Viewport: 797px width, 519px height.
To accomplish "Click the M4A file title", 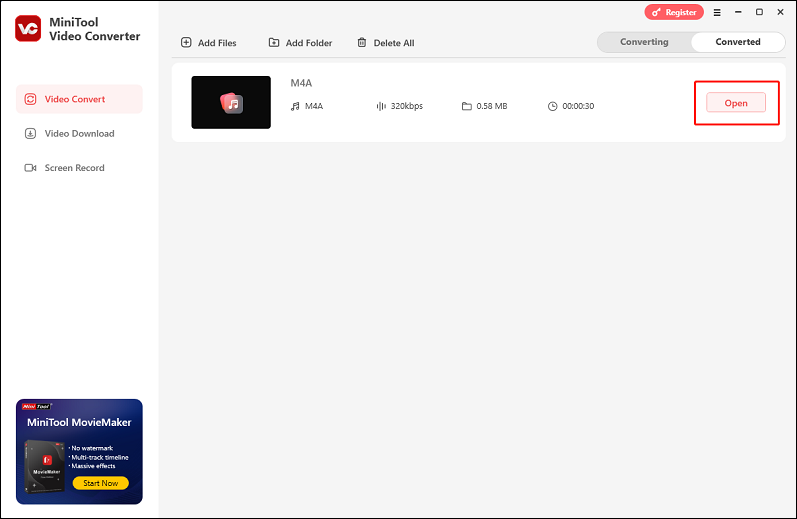I will [301, 83].
